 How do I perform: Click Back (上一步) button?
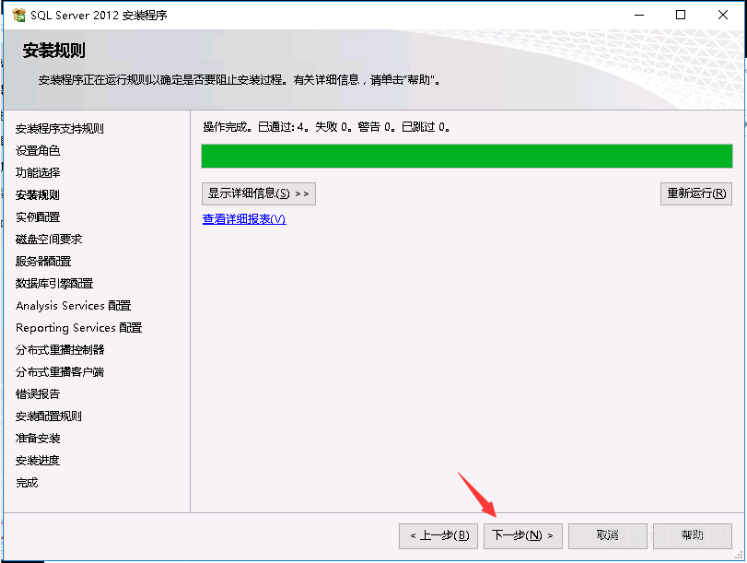tap(438, 535)
